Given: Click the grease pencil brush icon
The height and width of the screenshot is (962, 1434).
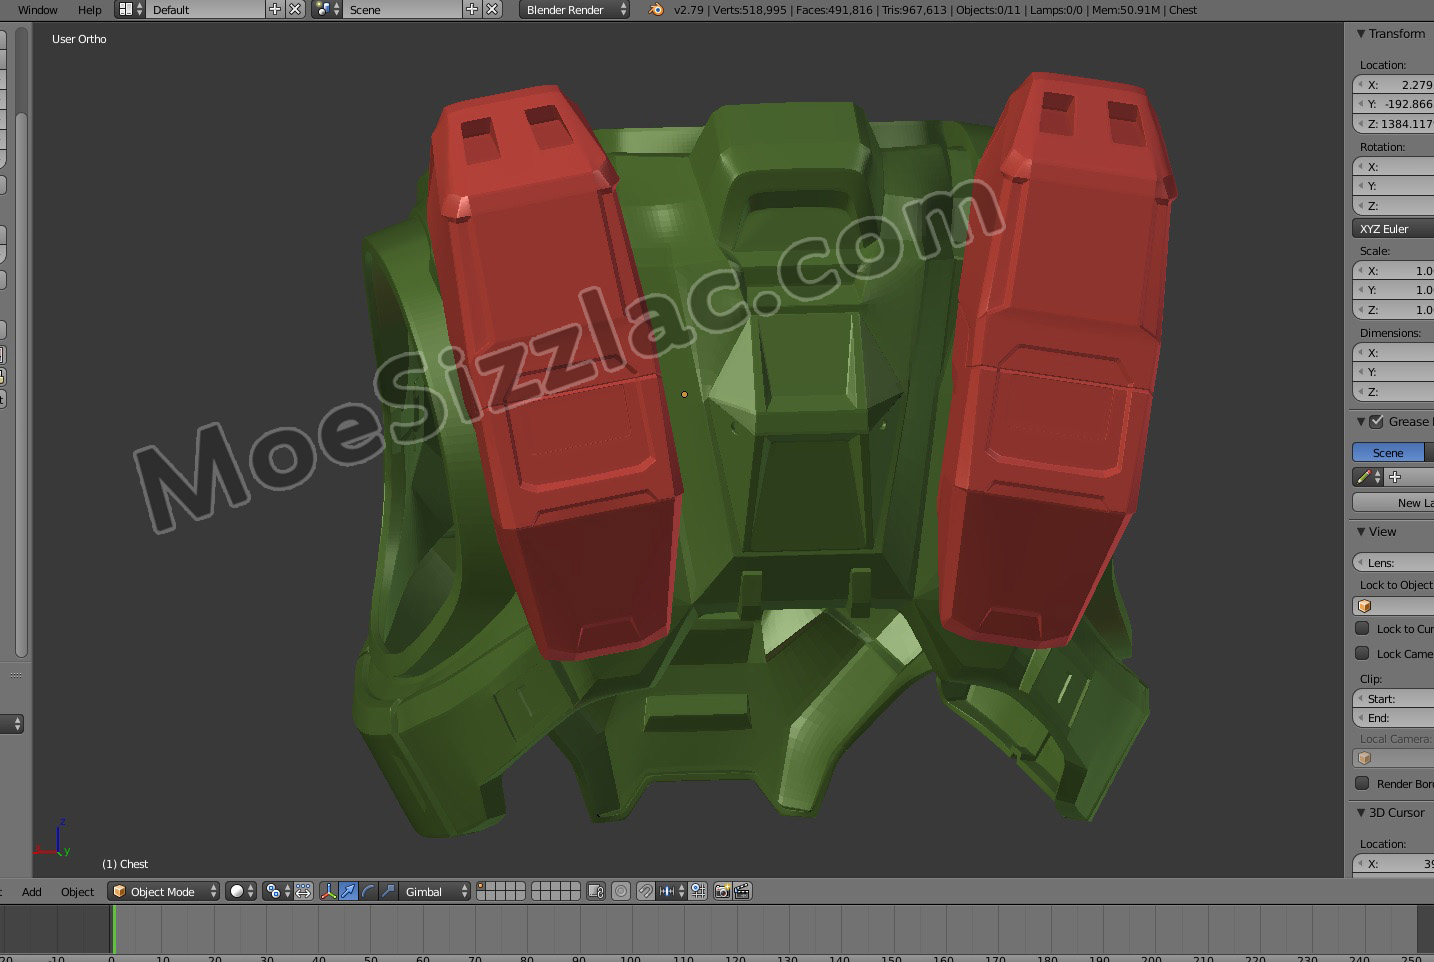Looking at the screenshot, I should click(1366, 477).
